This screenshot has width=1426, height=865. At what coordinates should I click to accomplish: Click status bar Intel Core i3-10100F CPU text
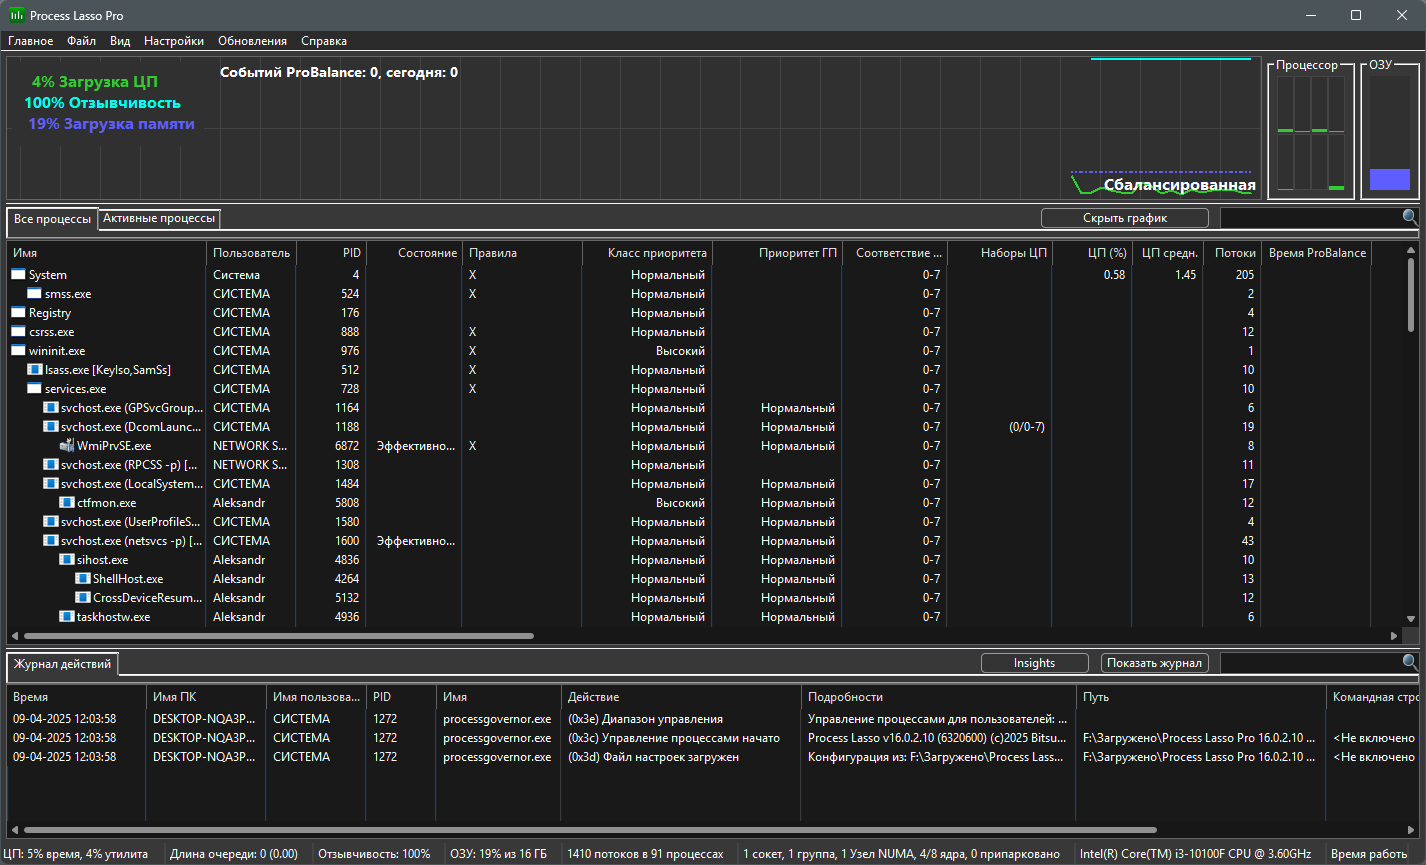[1195, 854]
